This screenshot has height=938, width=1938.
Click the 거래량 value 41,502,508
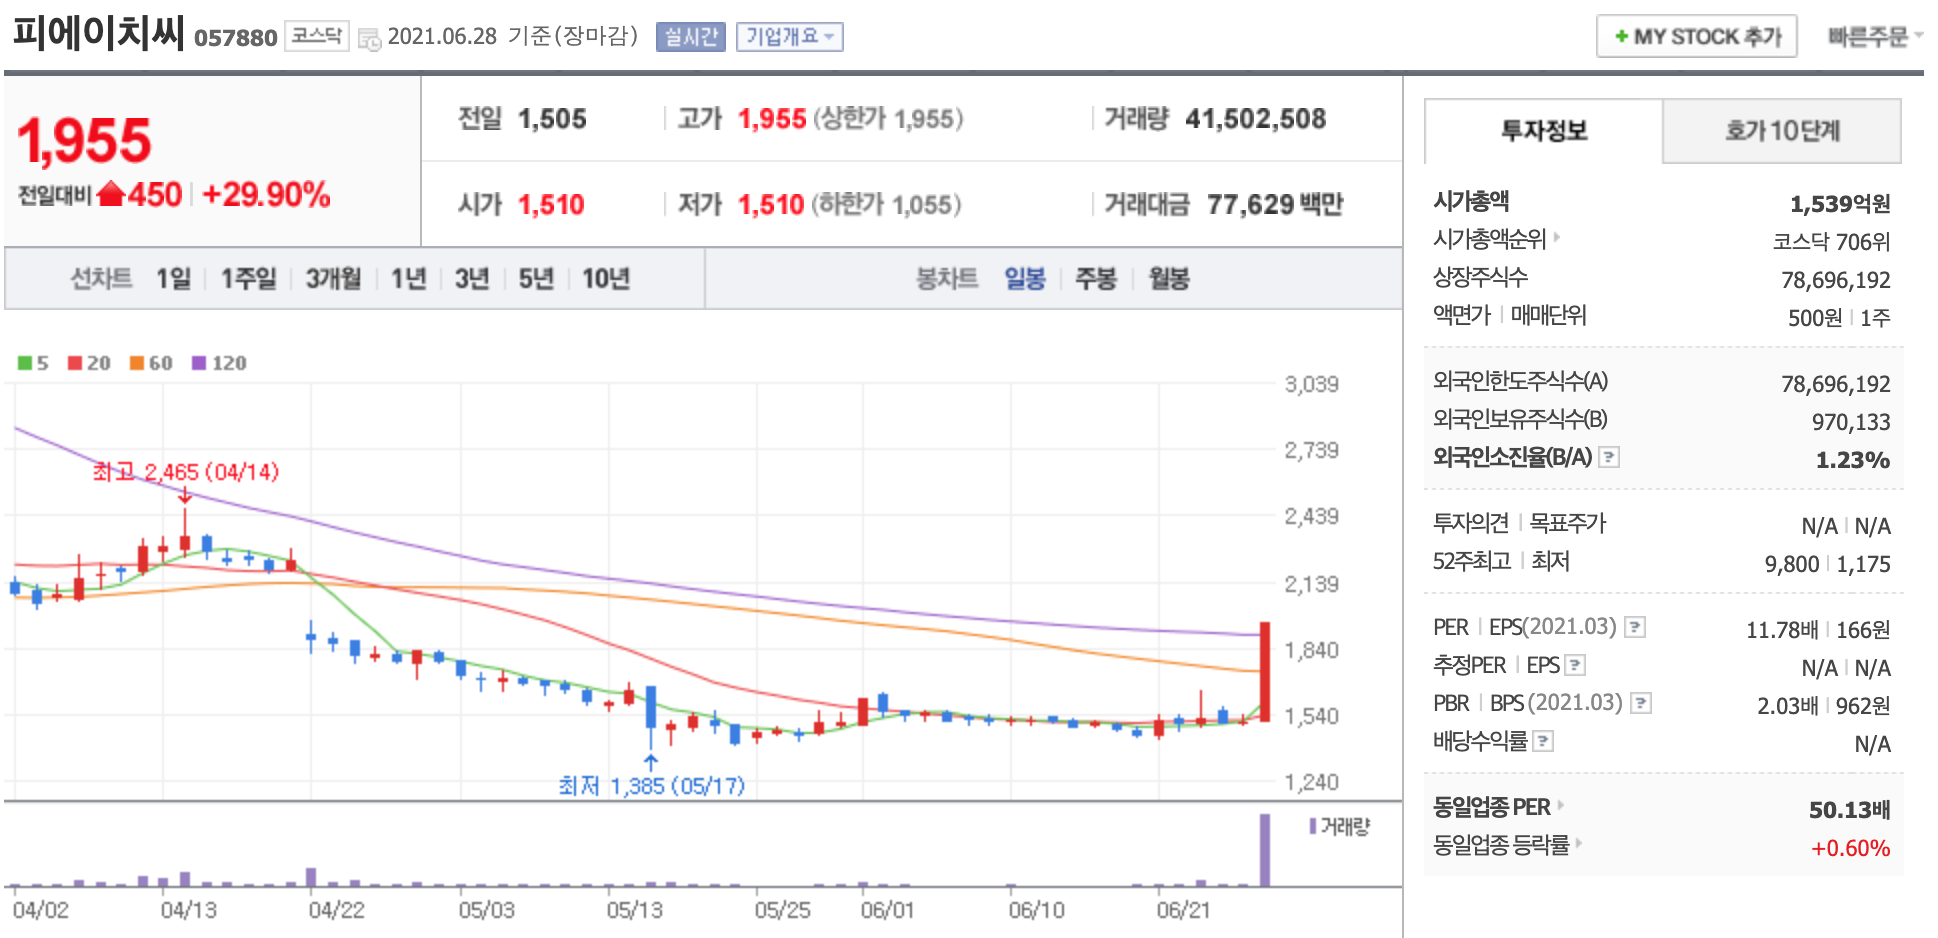pos(1256,119)
